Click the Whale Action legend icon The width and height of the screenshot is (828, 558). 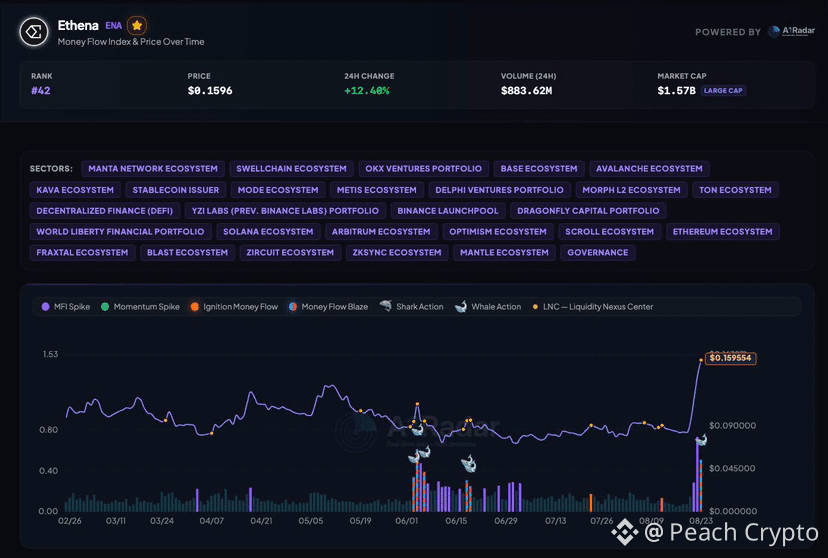(x=461, y=307)
